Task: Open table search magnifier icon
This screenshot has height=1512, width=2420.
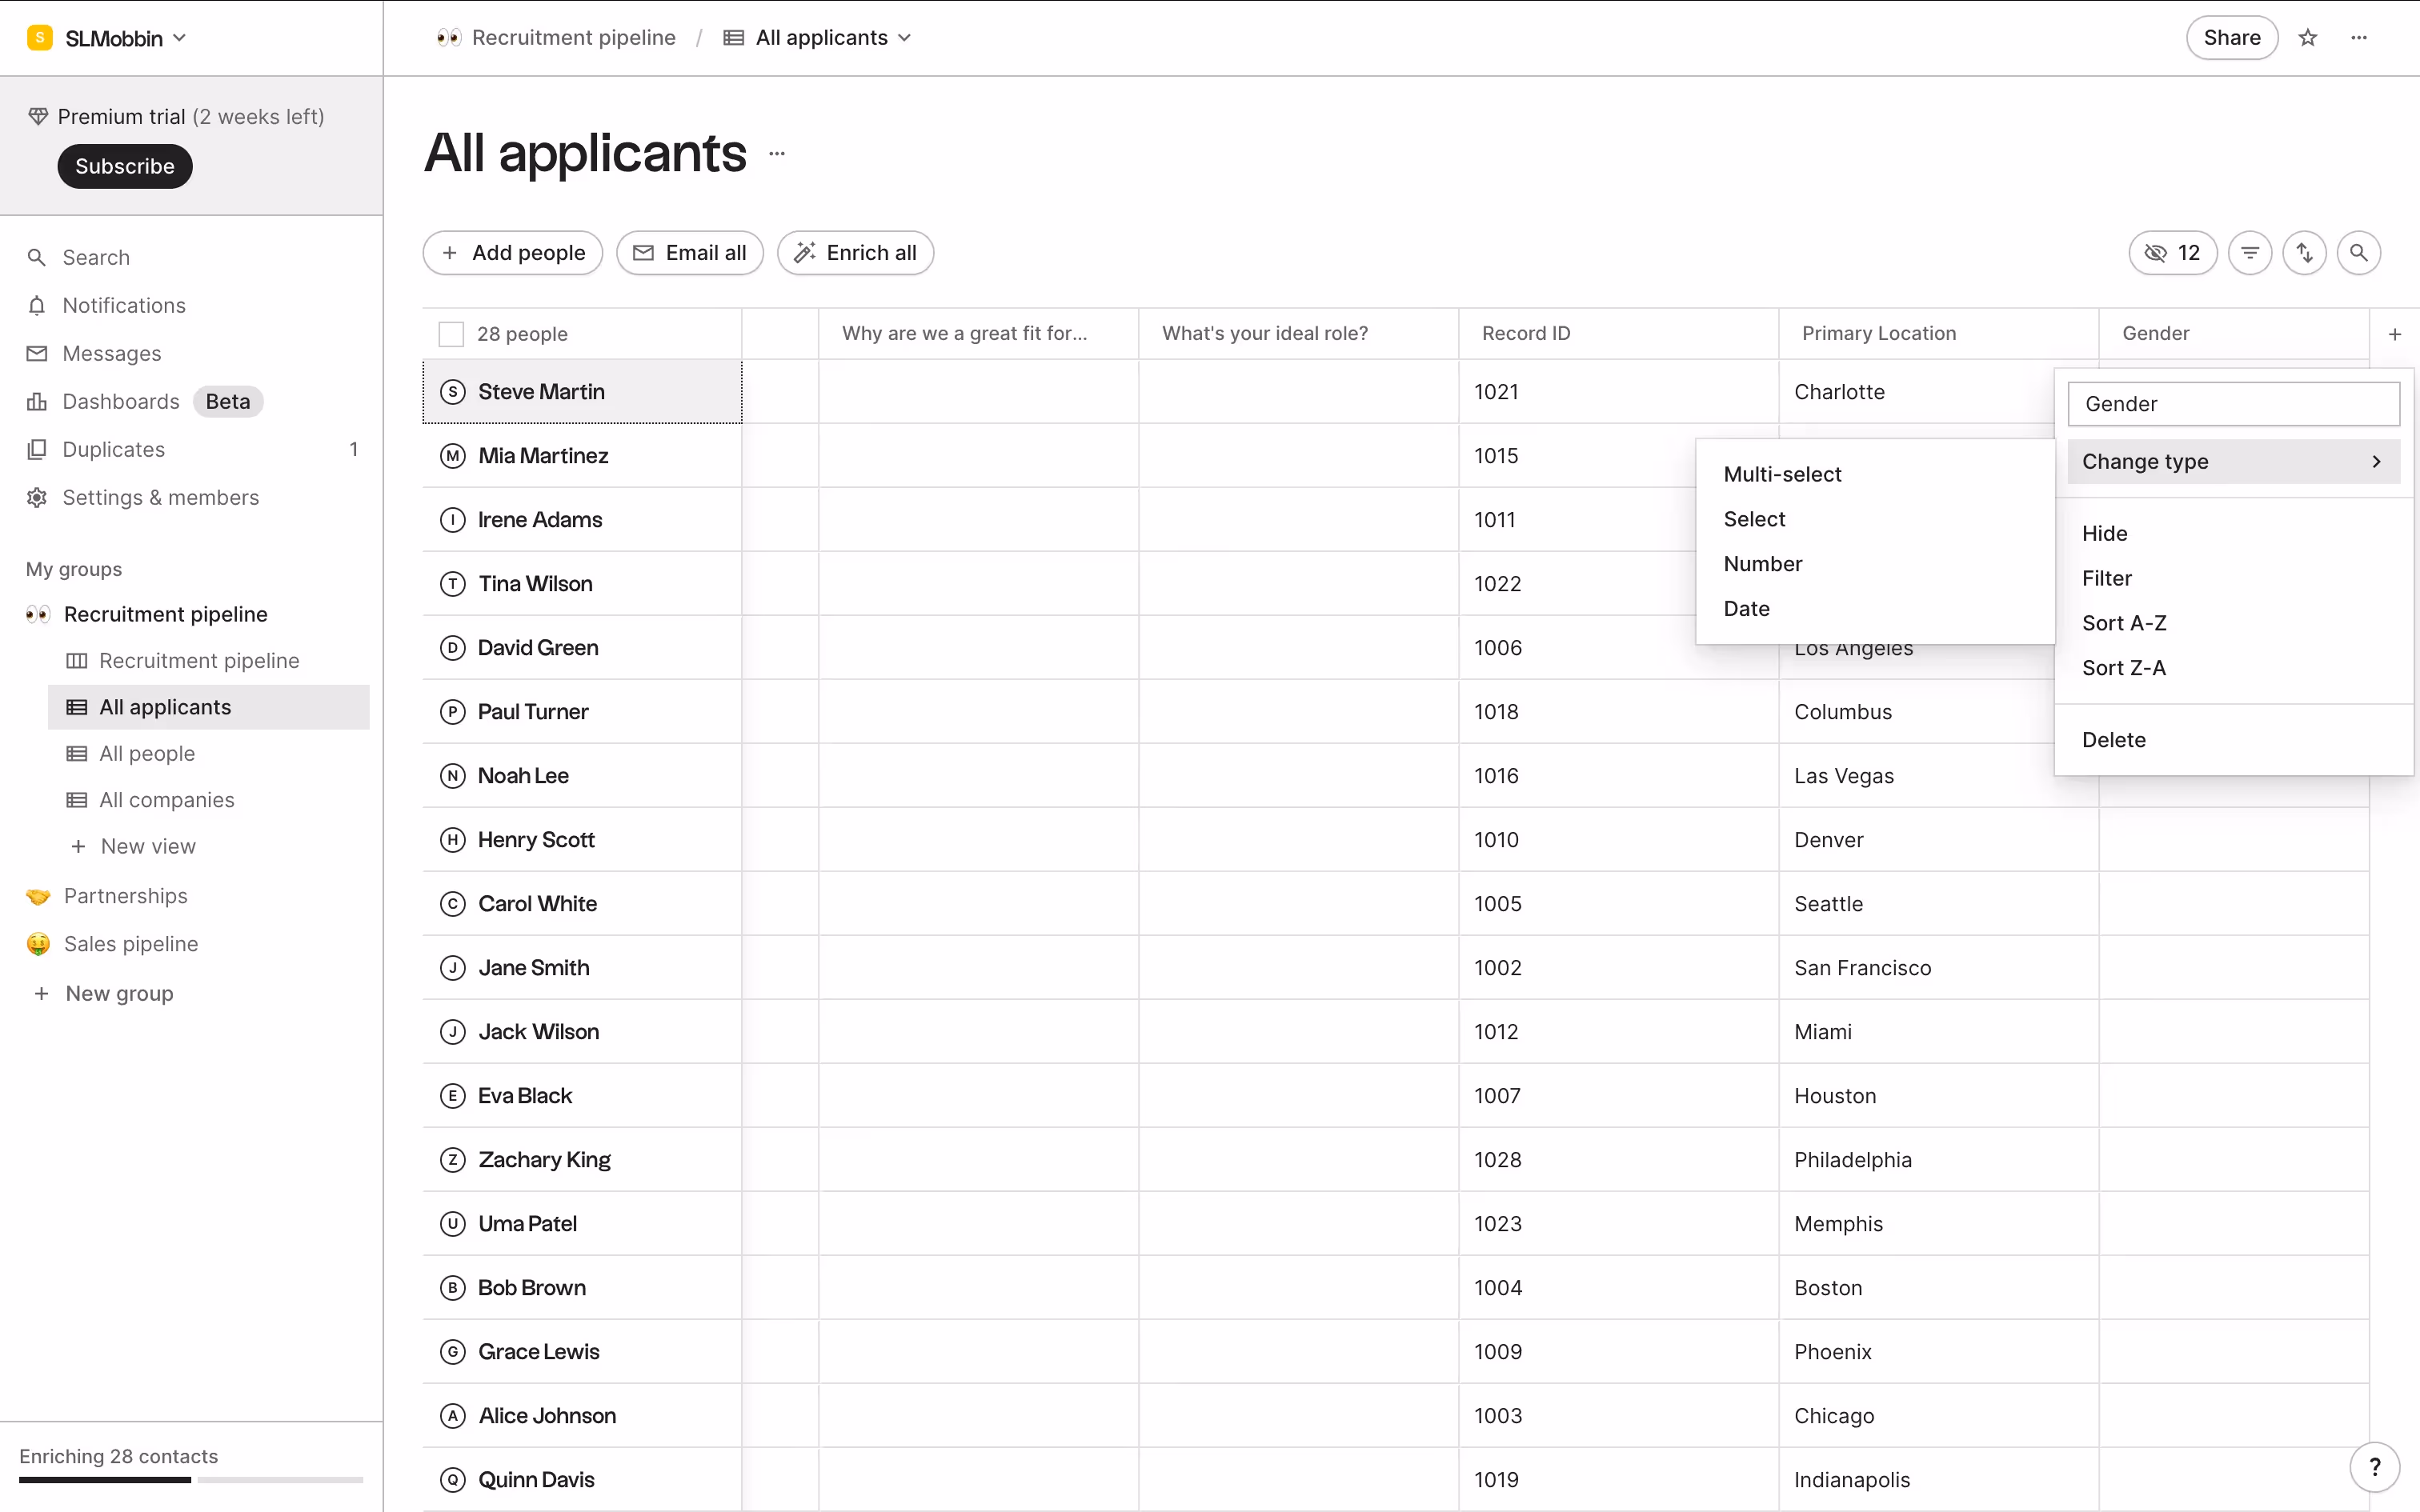Action: point(2358,253)
